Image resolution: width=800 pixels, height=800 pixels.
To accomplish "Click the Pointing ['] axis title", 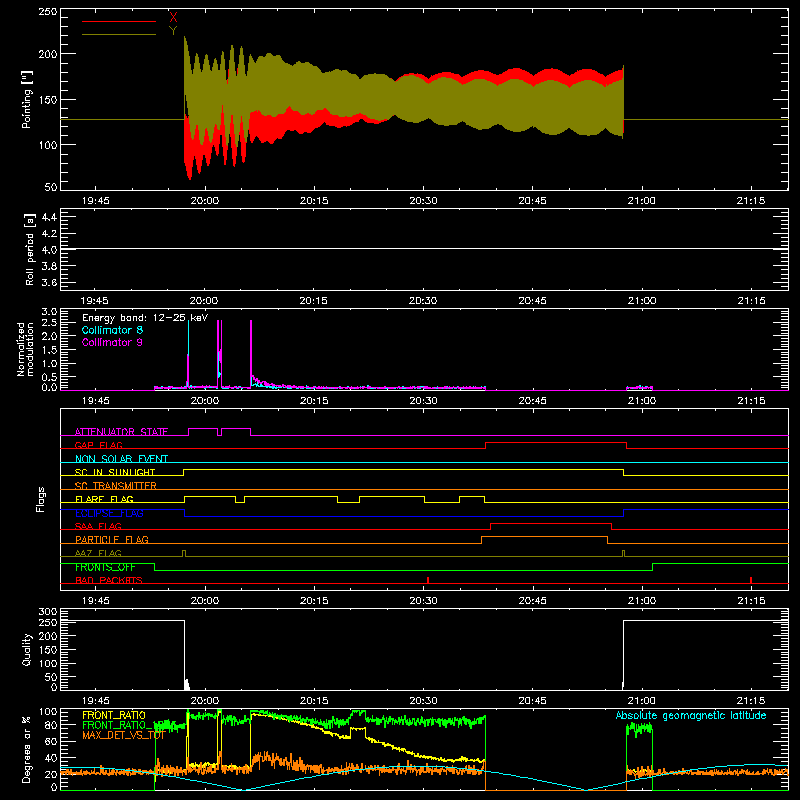I will coord(27,100).
